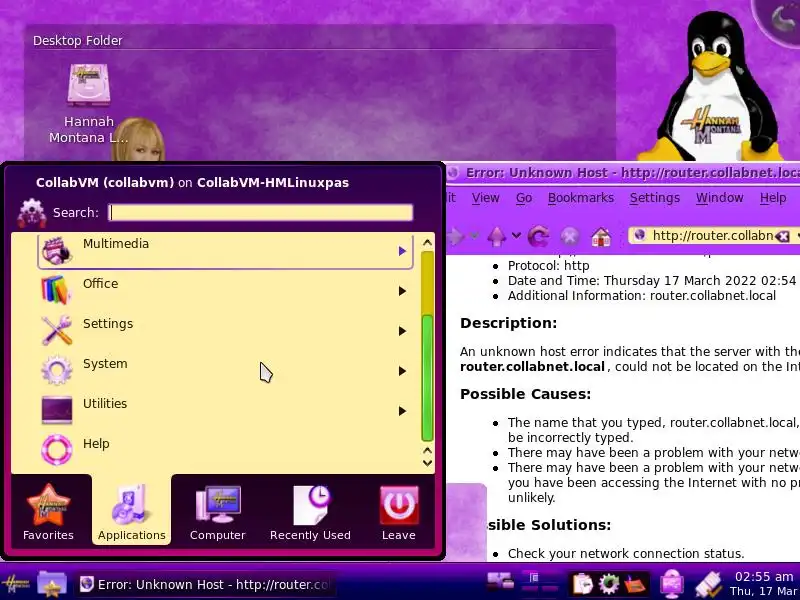Click the Desktop Folder widget title
Viewport: 800px width, 600px height.
78,40
